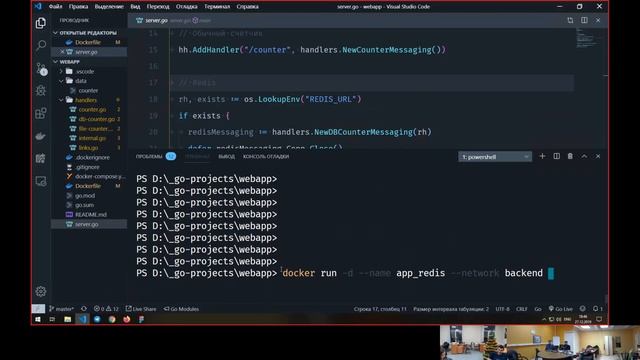
Task: Collapse the WEBAPP folder section
Action: pos(69,62)
